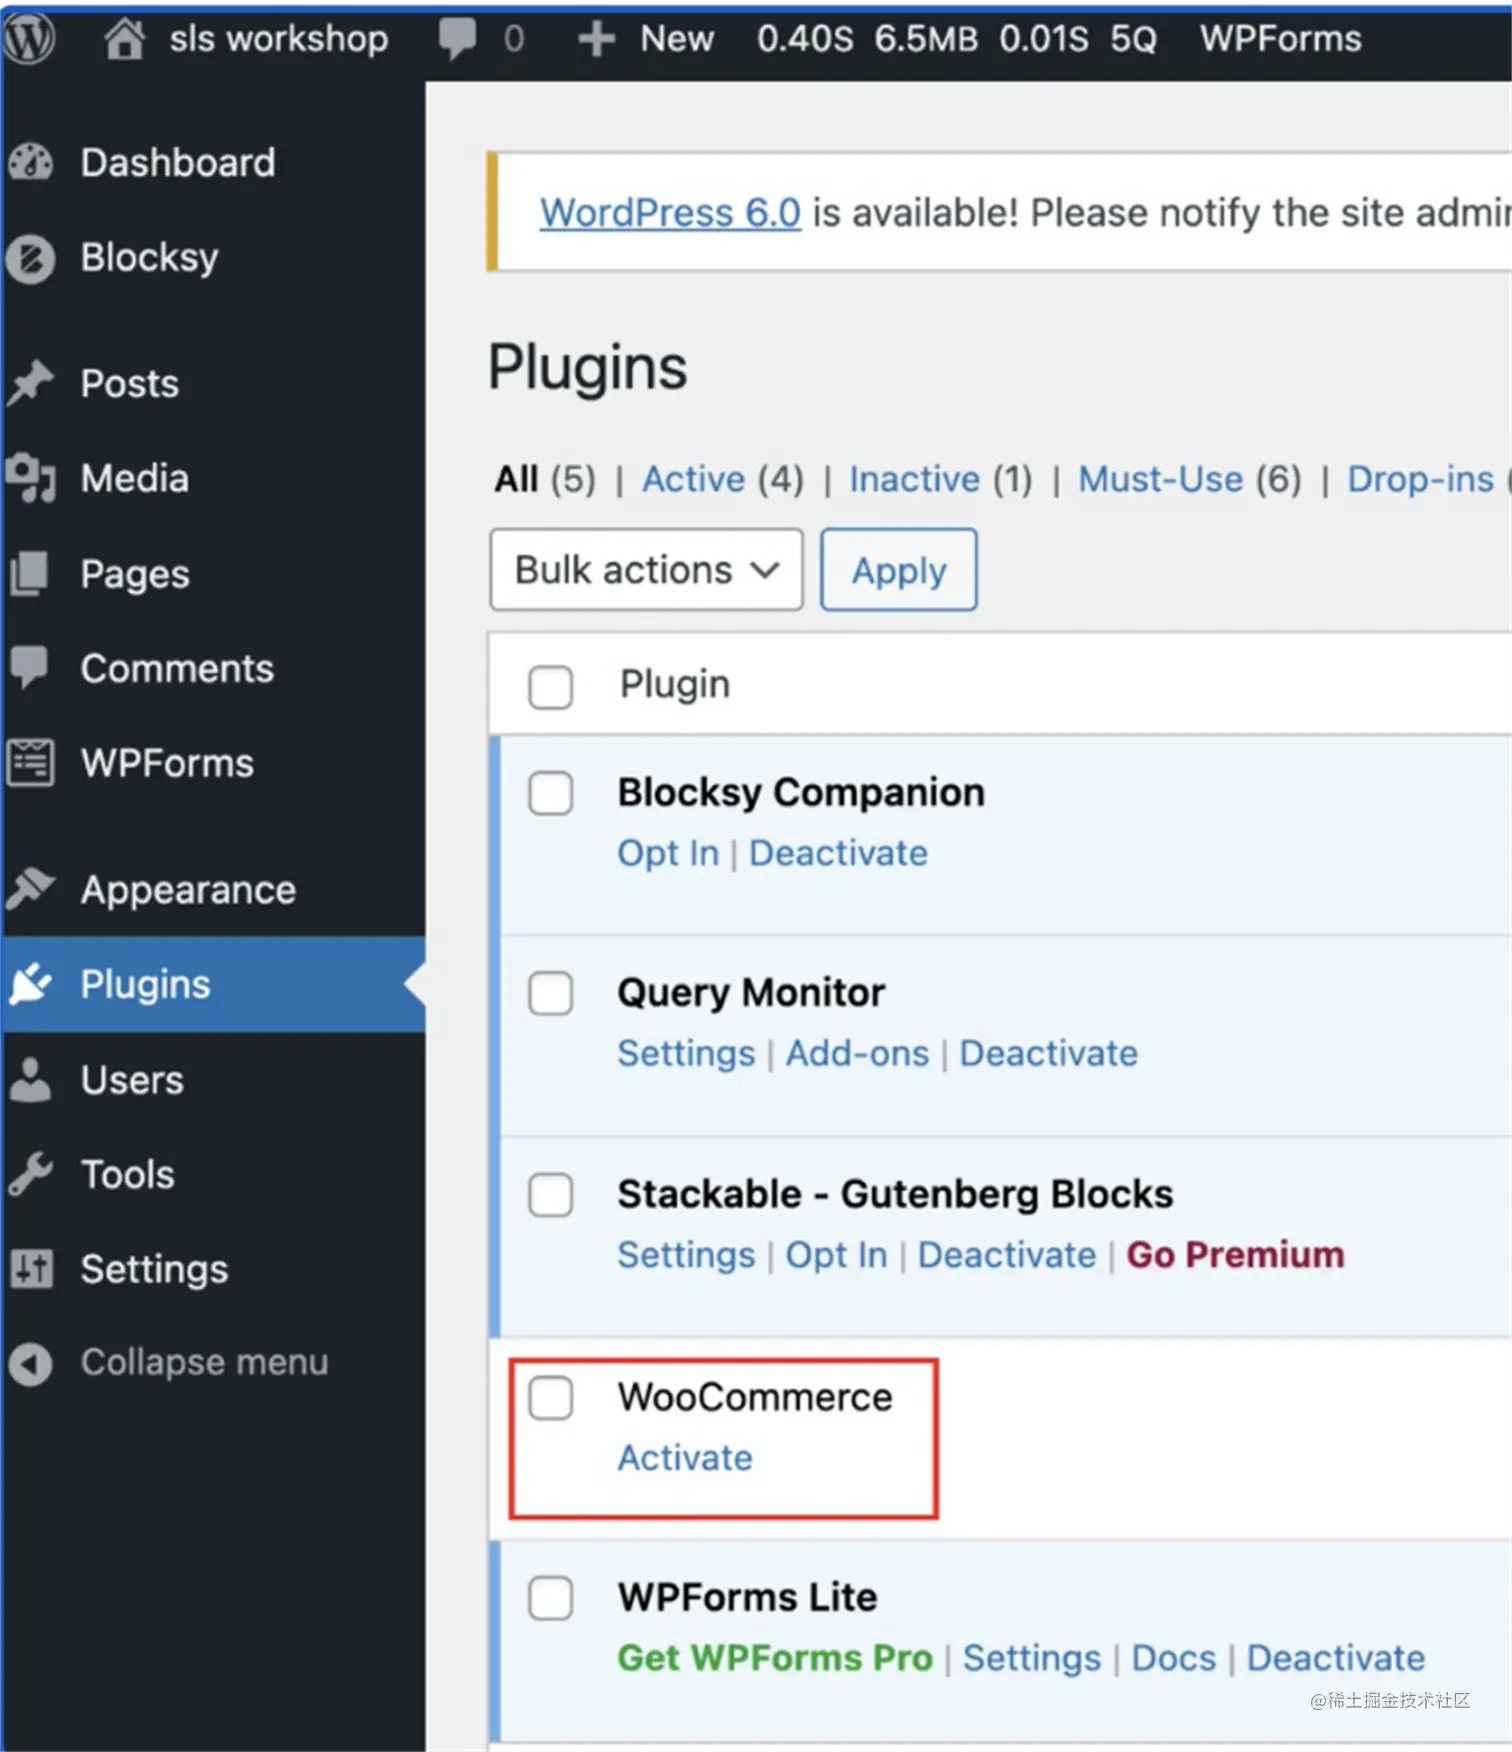Tick the Query Monitor checkbox
Image resolution: width=1512 pixels, height=1752 pixels.
click(551, 993)
